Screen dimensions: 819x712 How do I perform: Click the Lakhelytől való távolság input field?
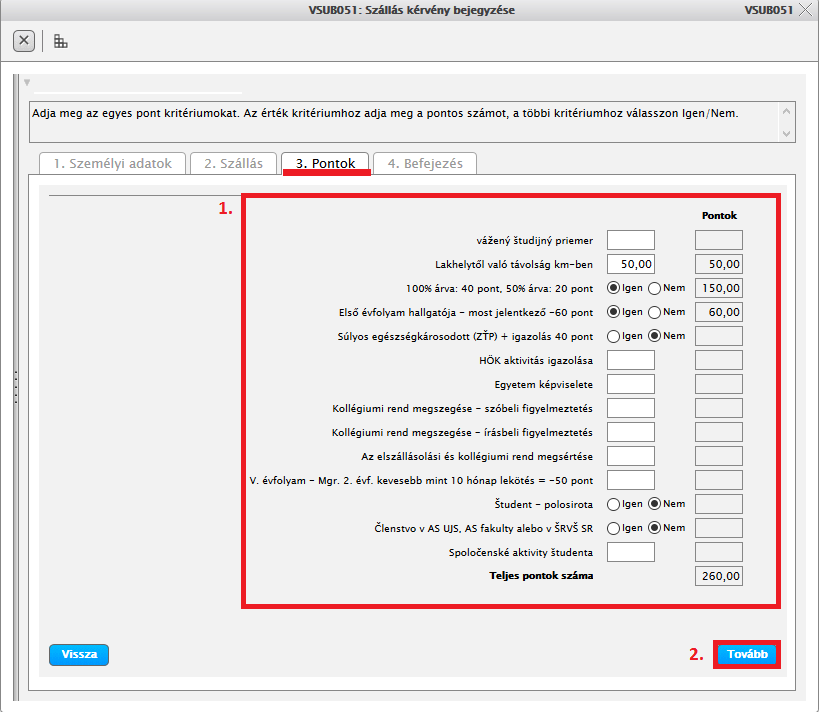click(631, 264)
